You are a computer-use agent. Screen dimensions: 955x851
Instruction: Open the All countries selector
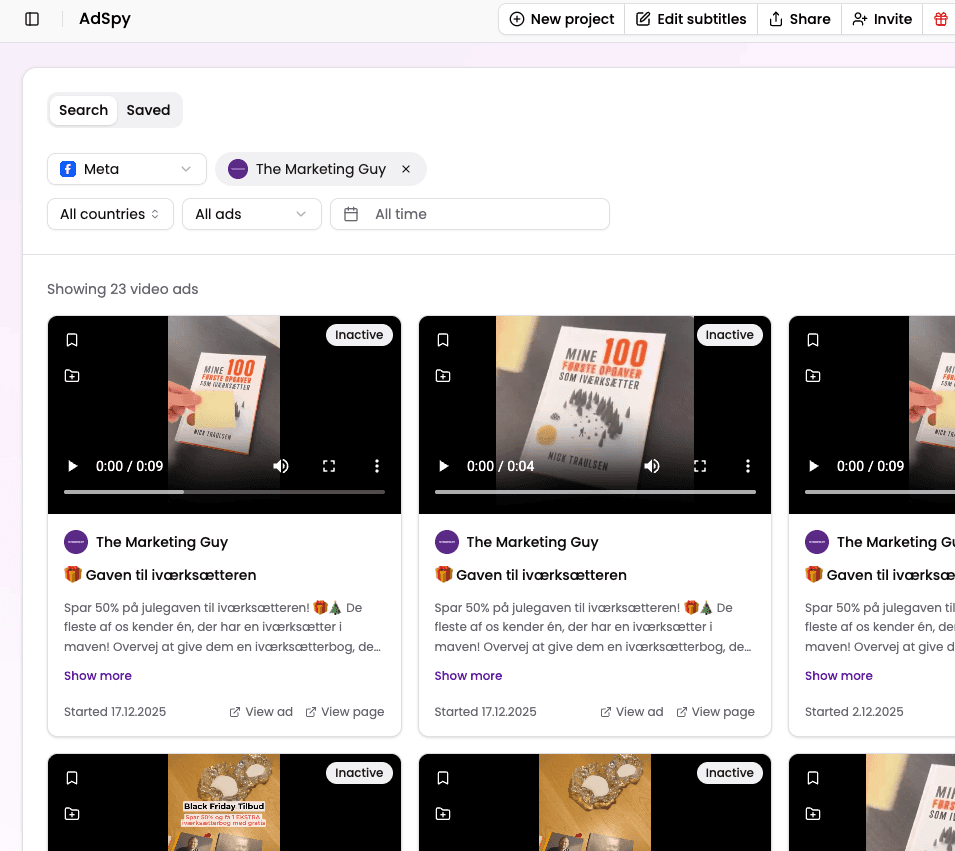(110, 214)
